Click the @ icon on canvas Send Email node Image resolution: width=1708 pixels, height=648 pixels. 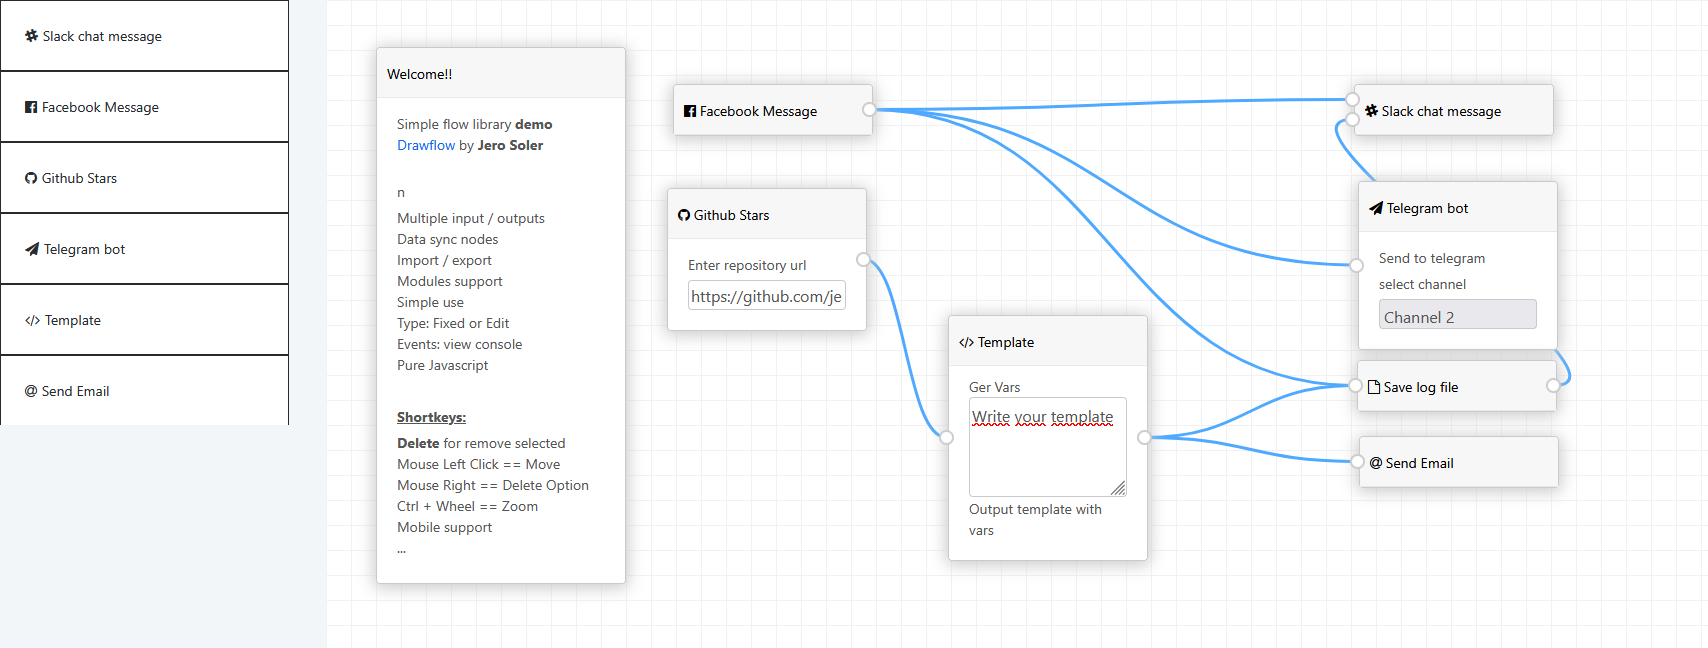tap(1376, 463)
